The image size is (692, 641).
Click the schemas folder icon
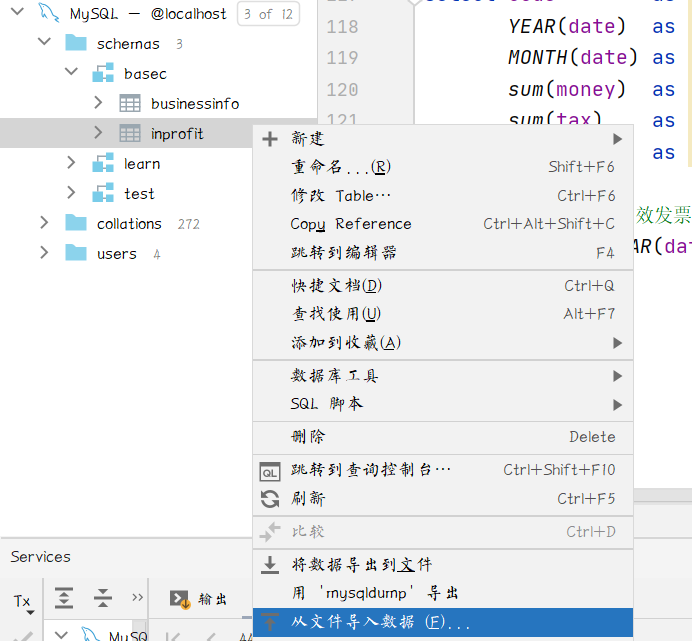[x=76, y=43]
